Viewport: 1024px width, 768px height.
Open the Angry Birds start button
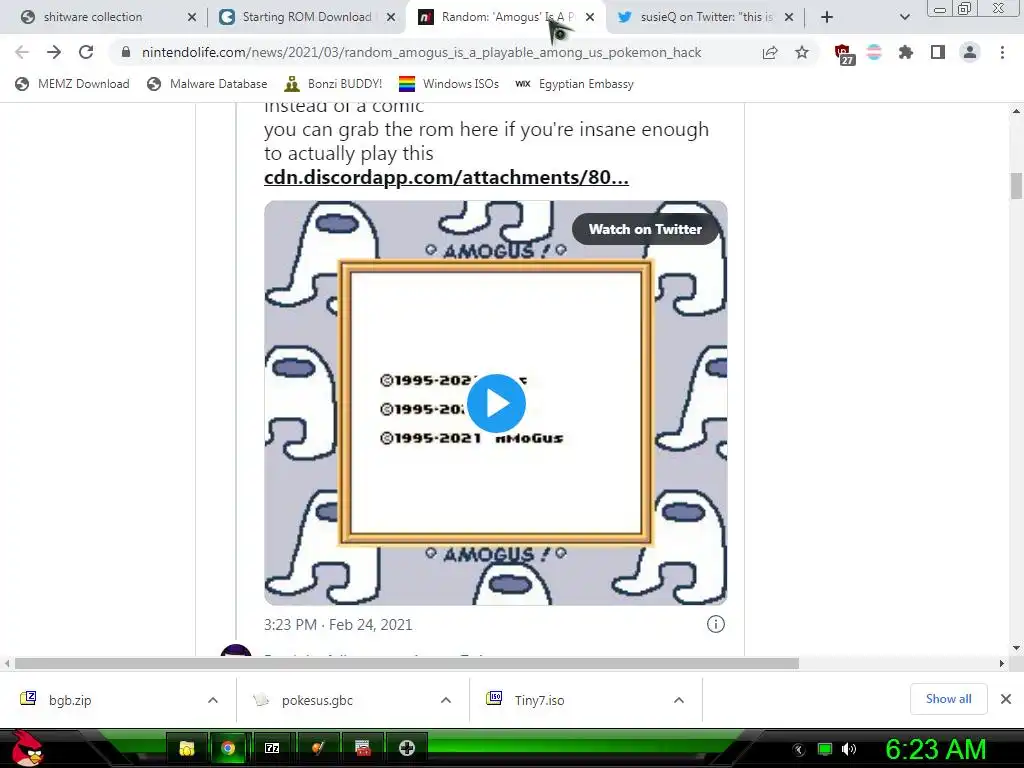(x=27, y=748)
